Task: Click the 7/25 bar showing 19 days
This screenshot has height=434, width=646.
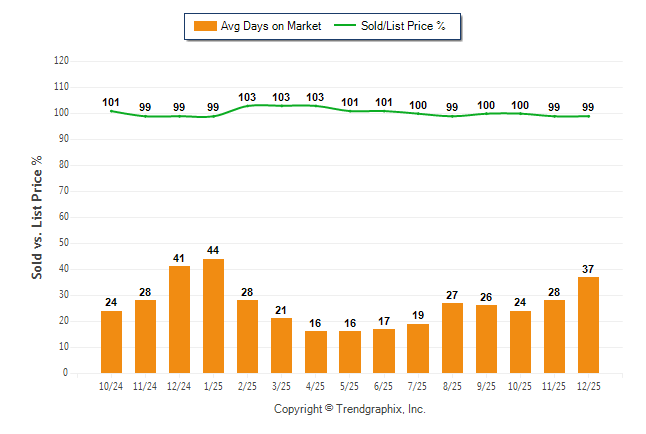Action: 418,348
